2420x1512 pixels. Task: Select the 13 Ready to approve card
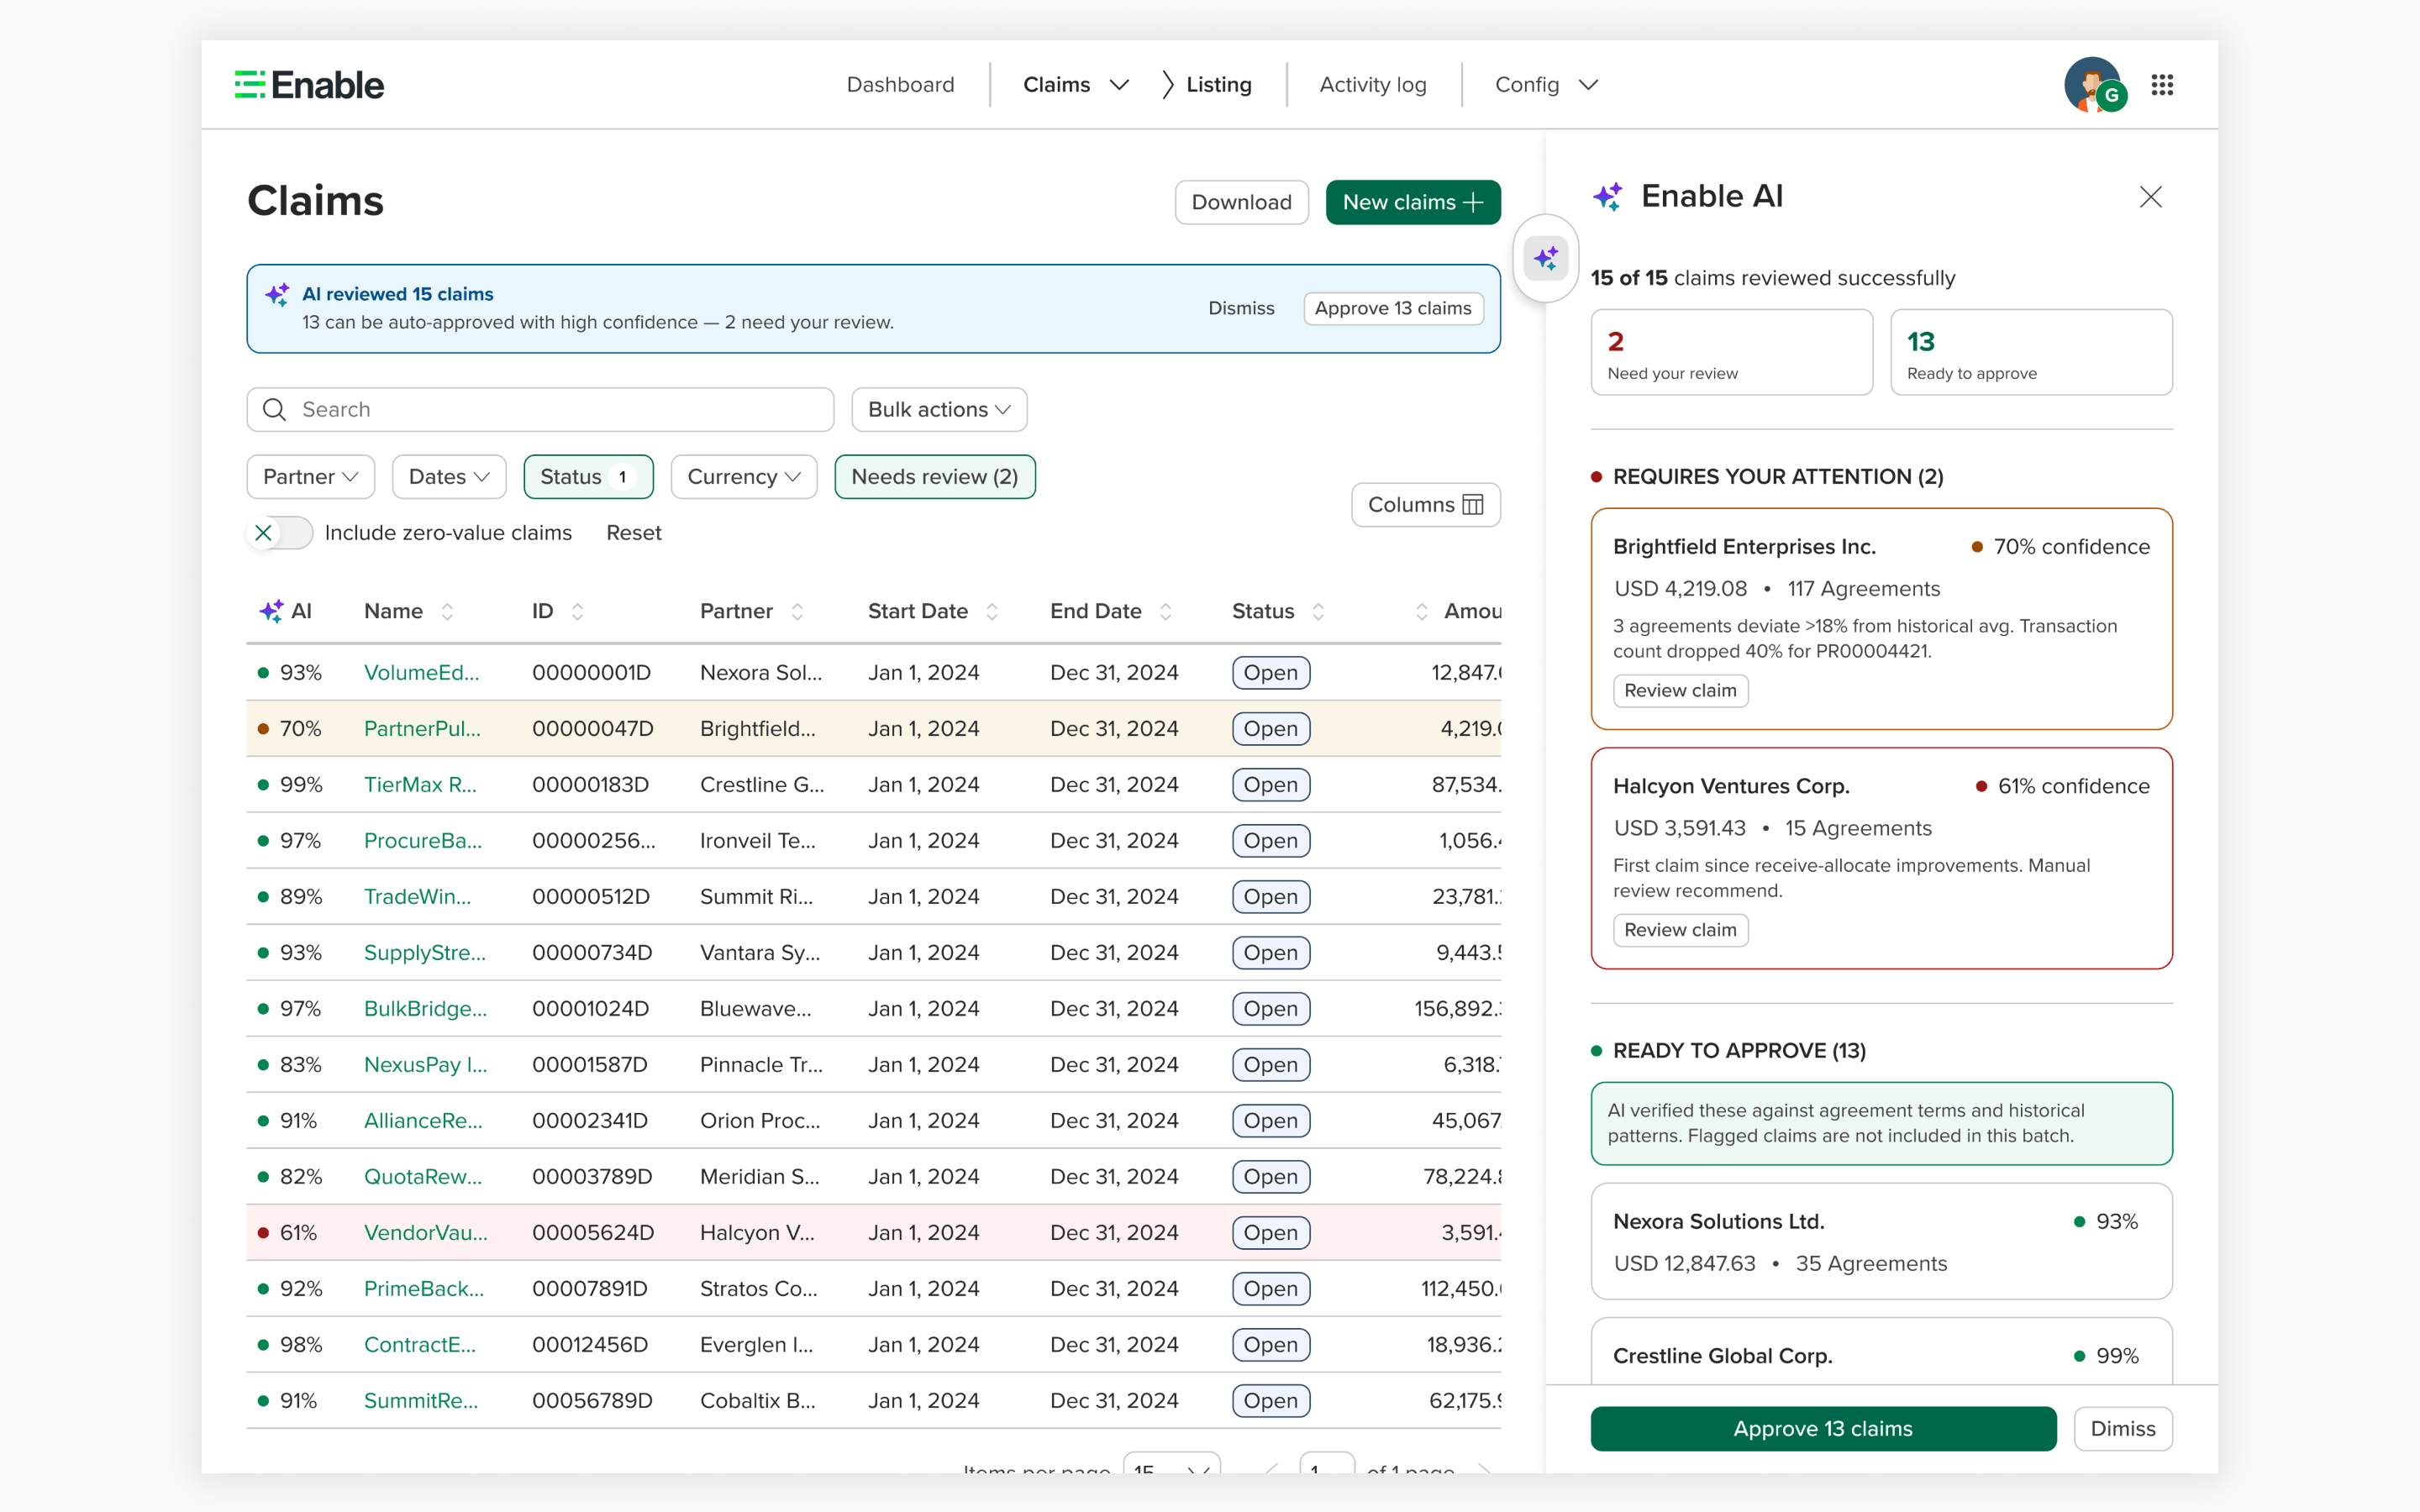(x=2031, y=352)
